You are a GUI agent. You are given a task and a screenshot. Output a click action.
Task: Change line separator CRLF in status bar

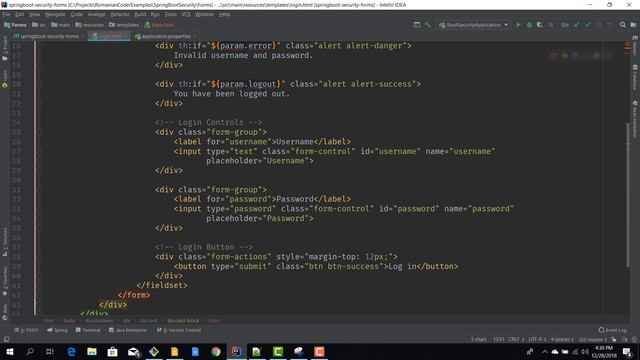tap(516, 339)
